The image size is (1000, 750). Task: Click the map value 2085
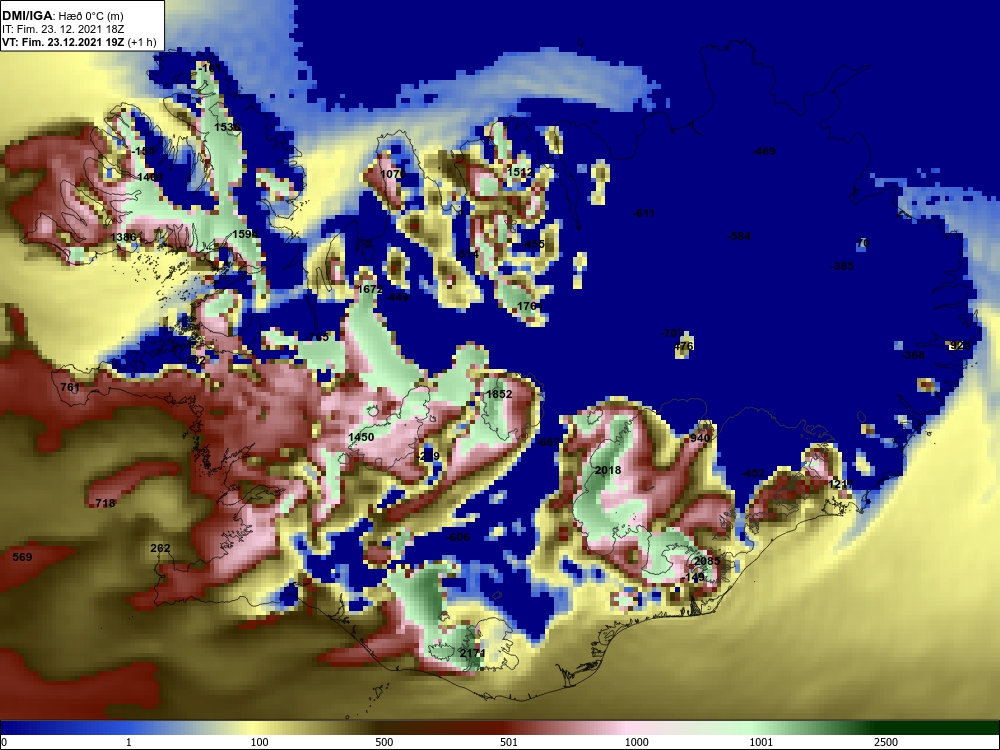(707, 561)
